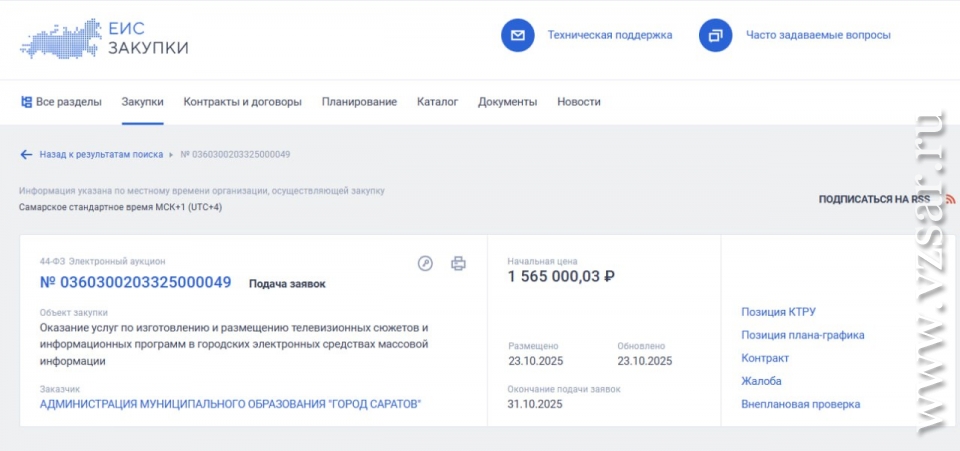Screen dimensions: 960x451
Task: Open the customer Администрация города Саратов link
Action: (230, 405)
